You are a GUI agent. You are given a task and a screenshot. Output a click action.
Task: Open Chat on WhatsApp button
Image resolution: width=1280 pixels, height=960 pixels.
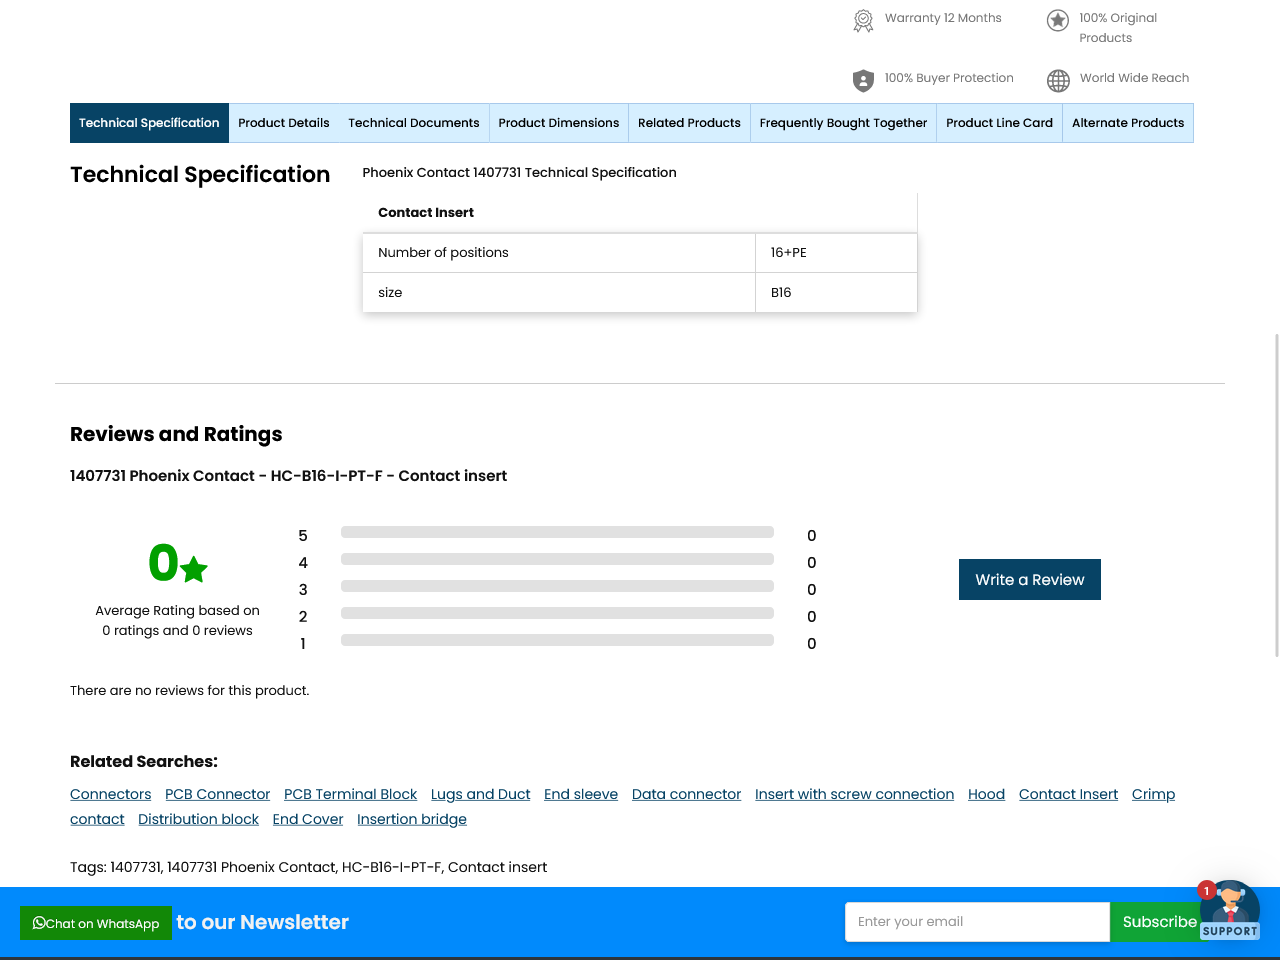point(96,923)
